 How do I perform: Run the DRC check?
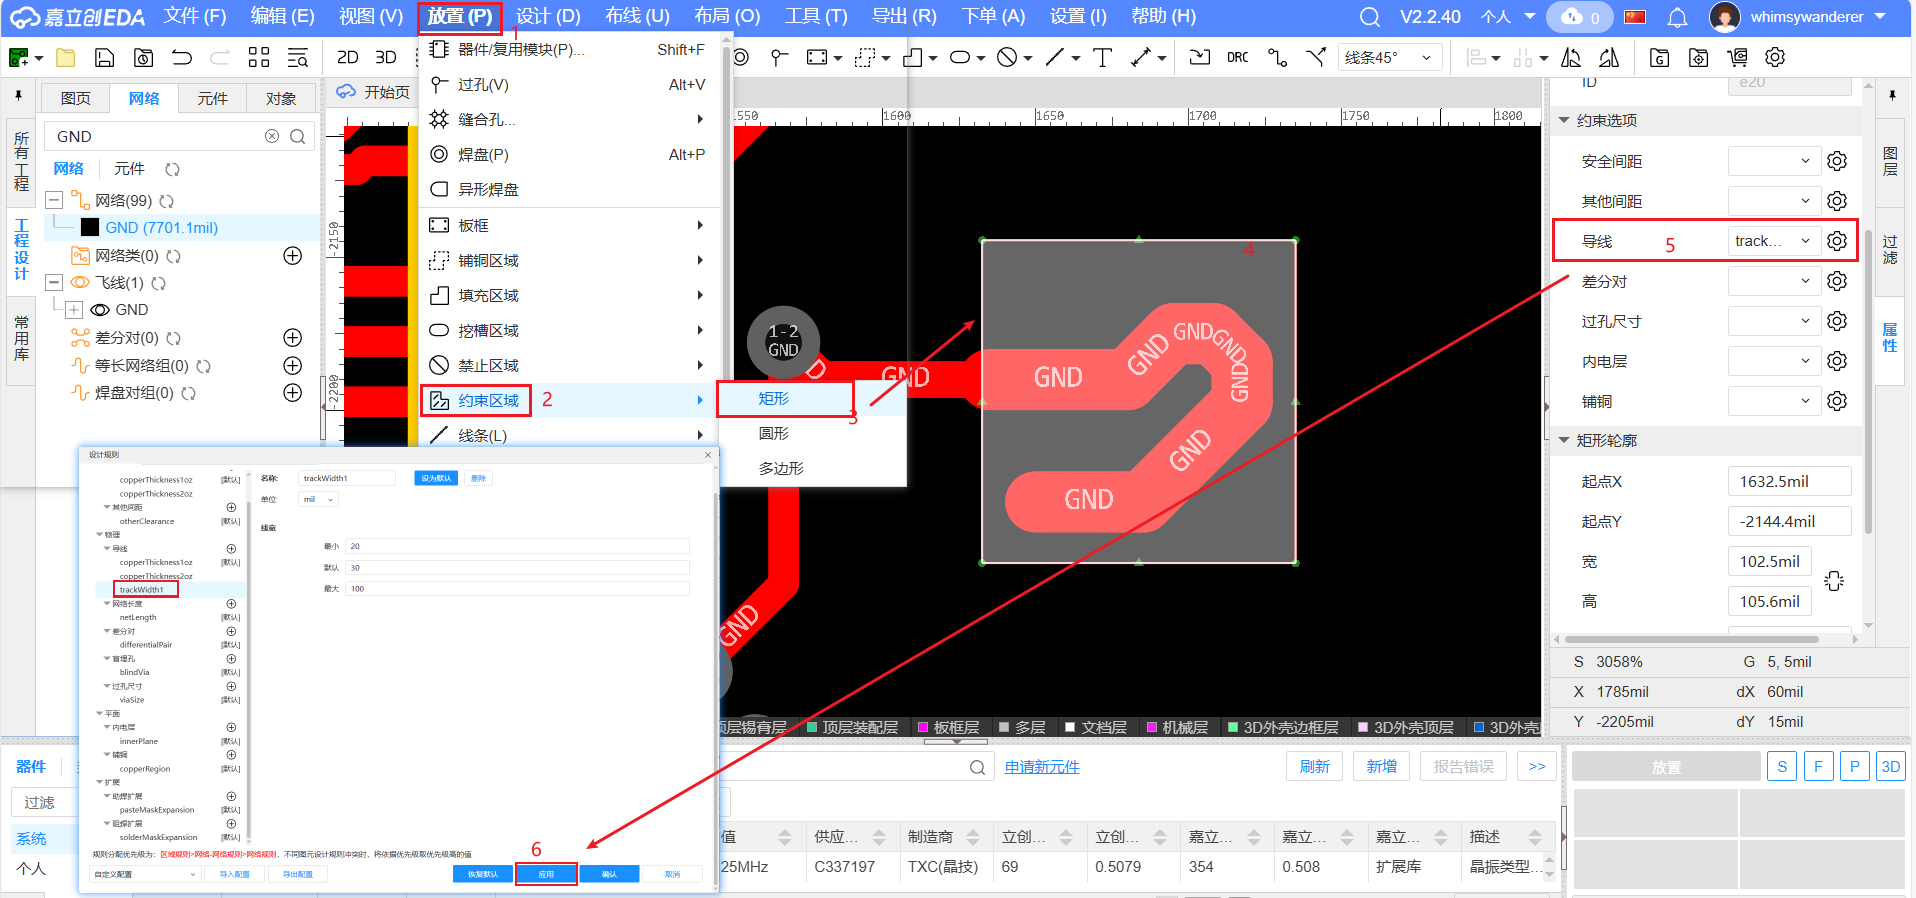(x=1238, y=58)
